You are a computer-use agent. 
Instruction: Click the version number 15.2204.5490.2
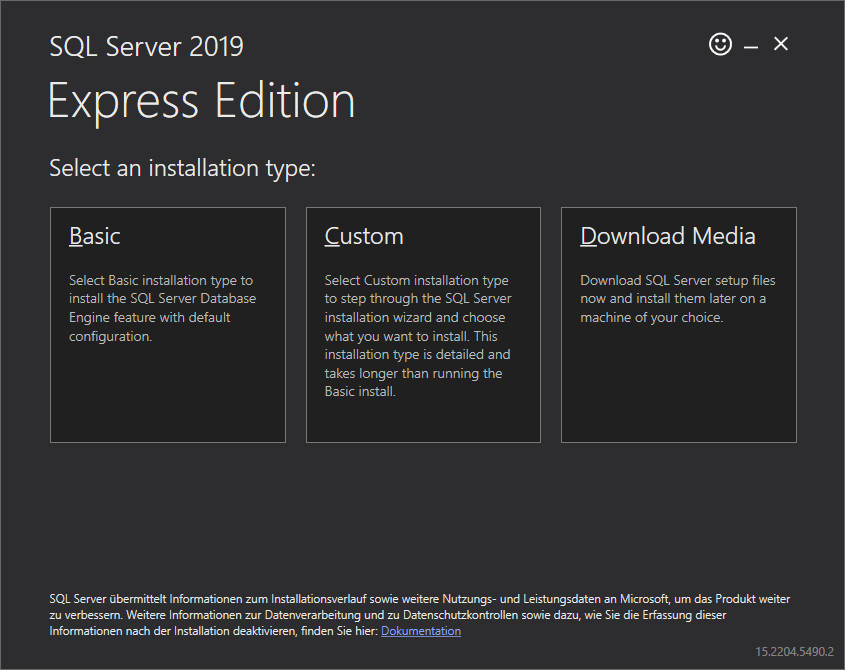pyautogui.click(x=794, y=650)
